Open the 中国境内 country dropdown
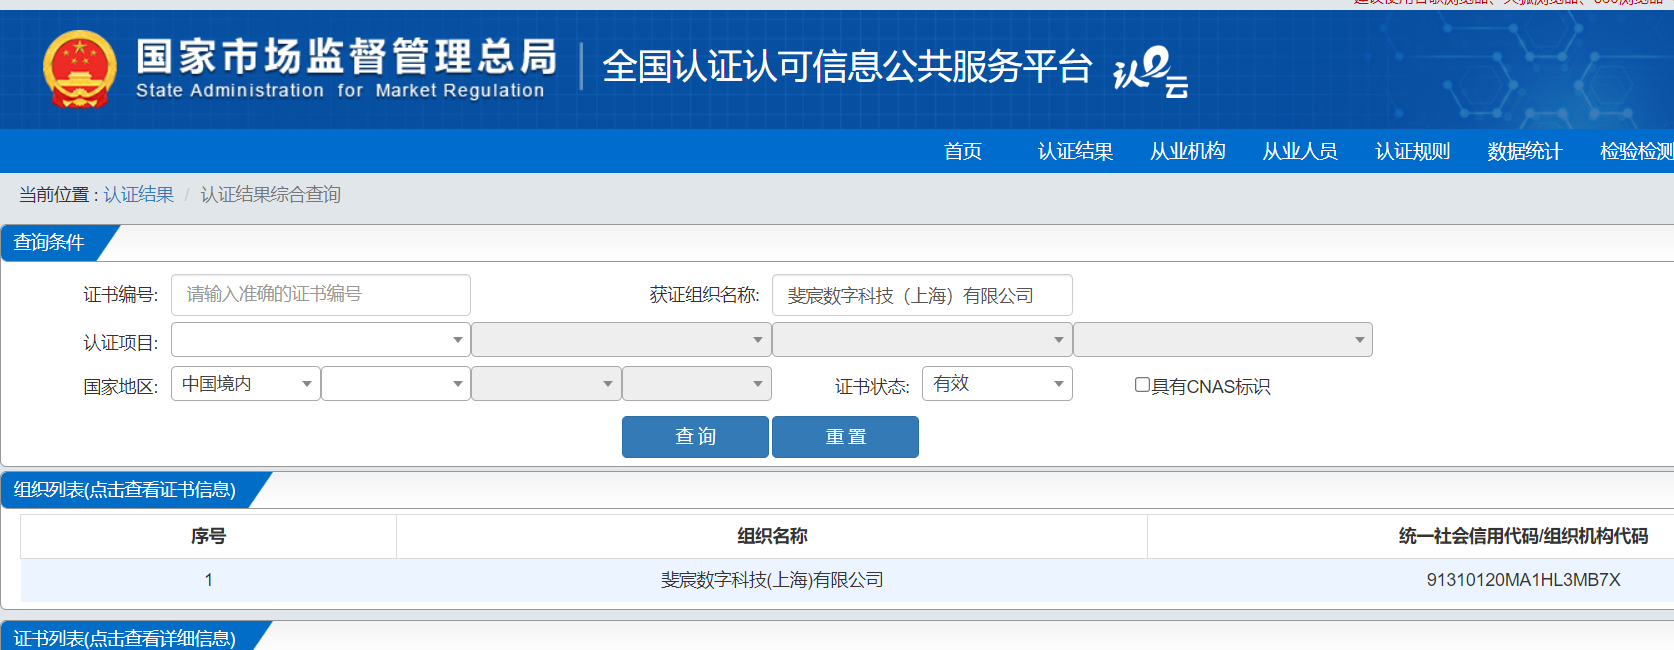This screenshot has height=650, width=1674. coord(246,384)
